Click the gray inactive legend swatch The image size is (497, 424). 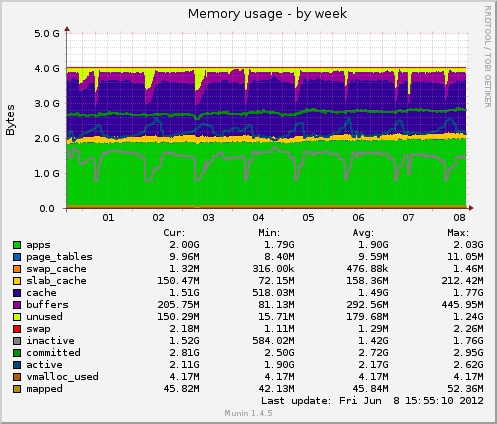click(17, 341)
